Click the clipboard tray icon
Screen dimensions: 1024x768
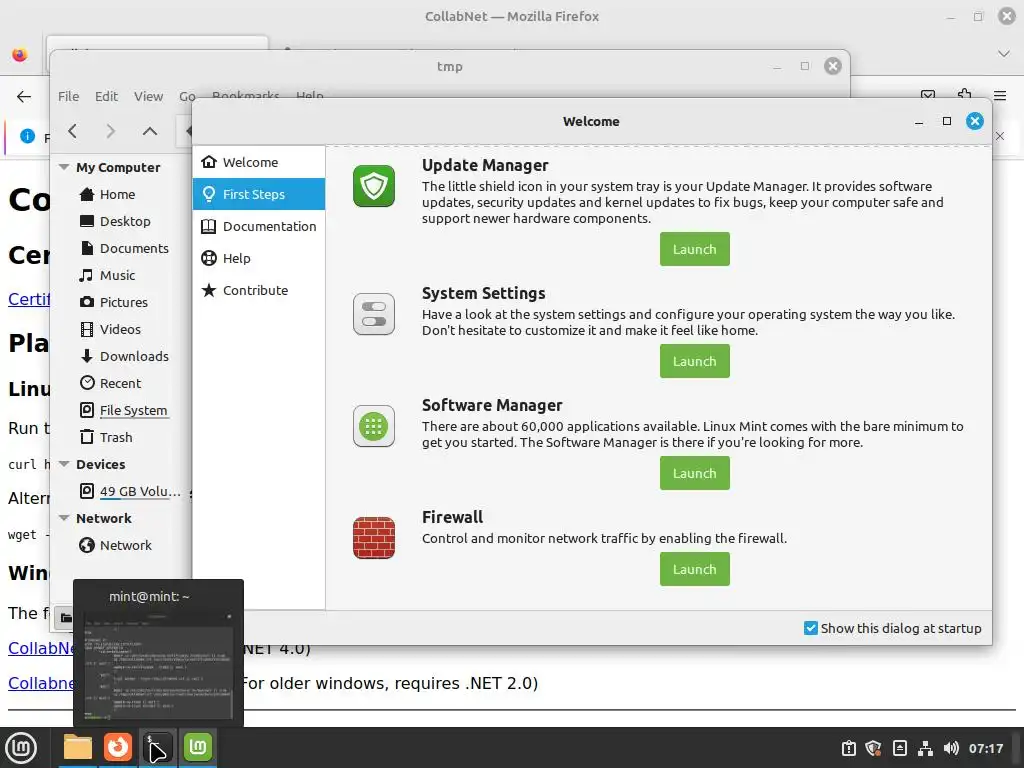coord(848,748)
